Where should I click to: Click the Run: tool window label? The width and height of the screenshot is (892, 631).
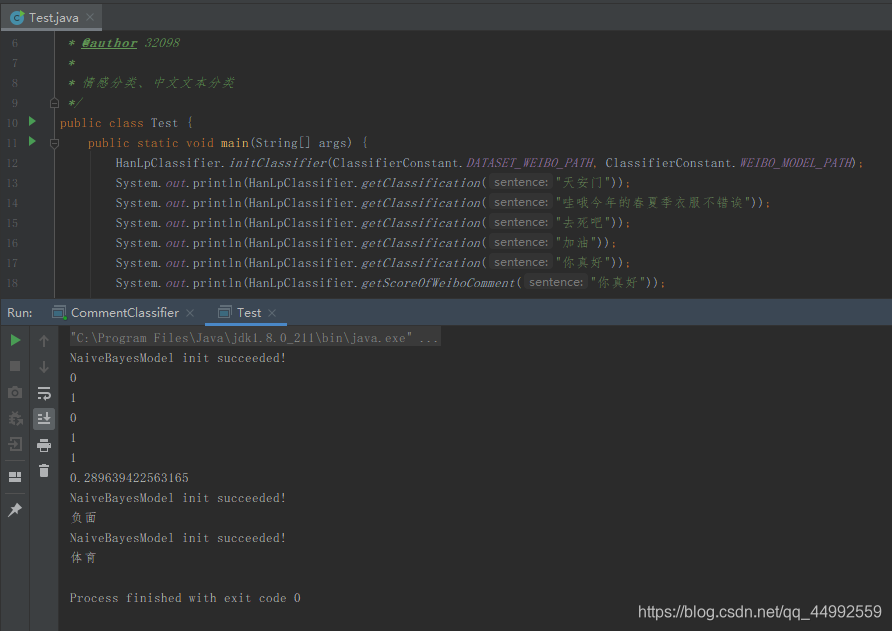pyautogui.click(x=19, y=313)
